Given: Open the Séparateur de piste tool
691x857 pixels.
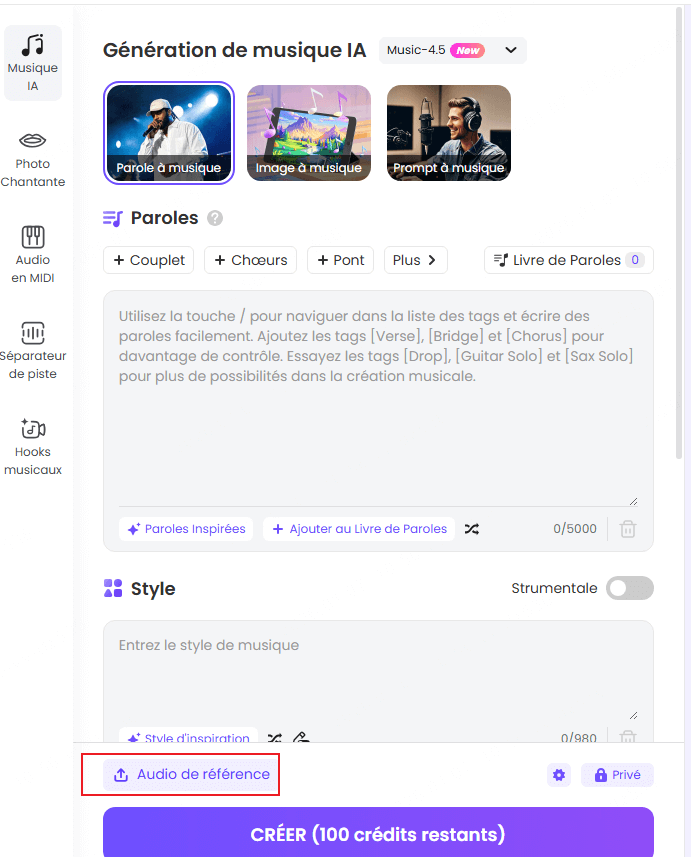Looking at the screenshot, I should [32, 350].
